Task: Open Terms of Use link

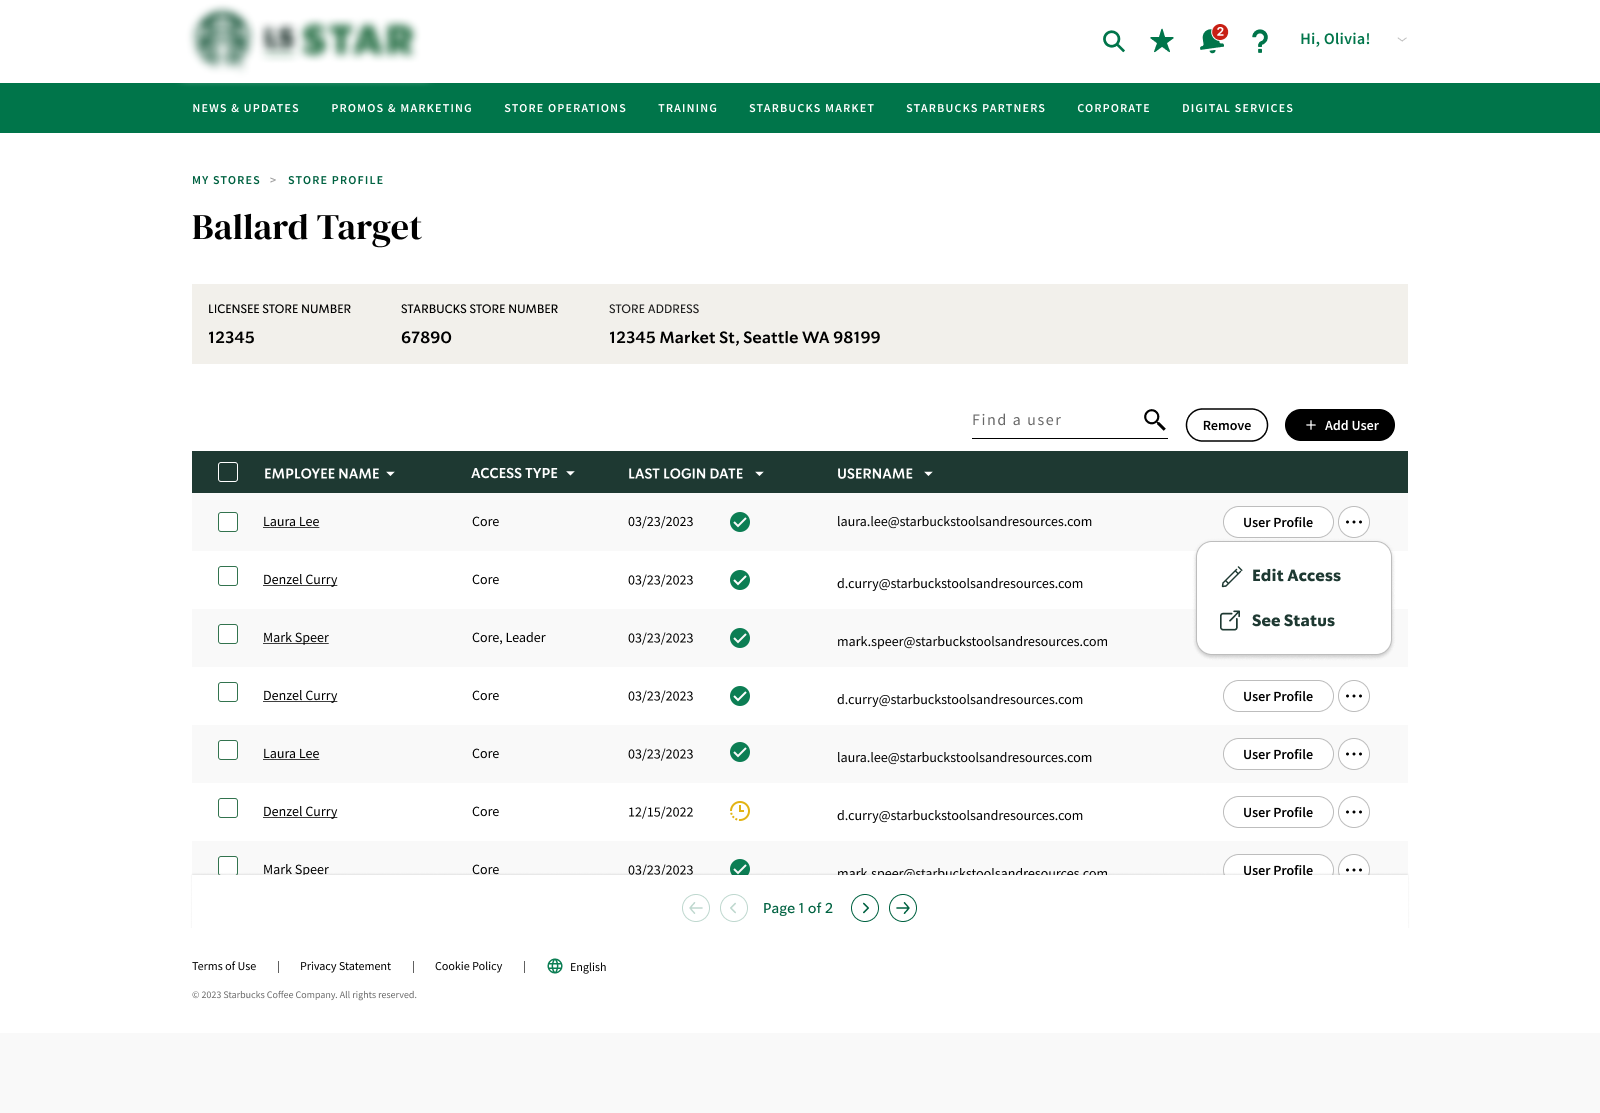Action: 224,966
